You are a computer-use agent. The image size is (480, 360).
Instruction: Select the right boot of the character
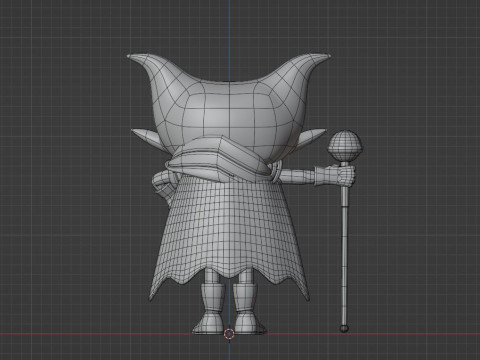(248, 308)
